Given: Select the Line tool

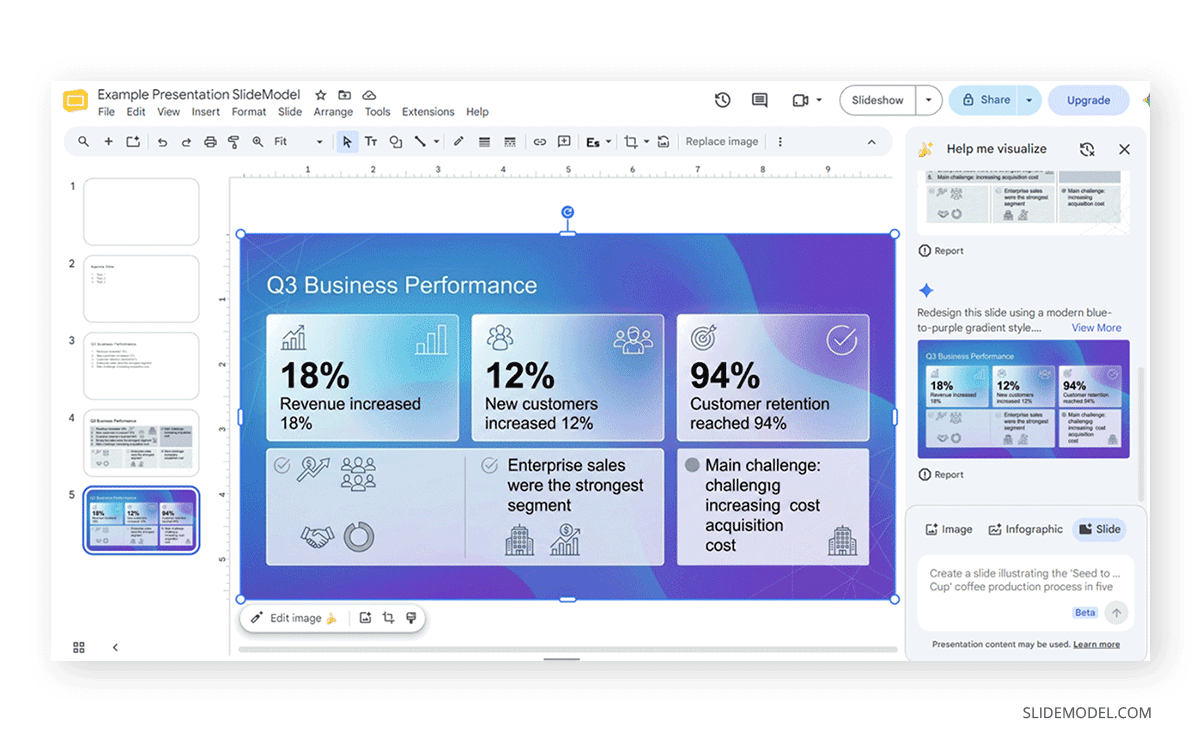Looking at the screenshot, I should [420, 142].
